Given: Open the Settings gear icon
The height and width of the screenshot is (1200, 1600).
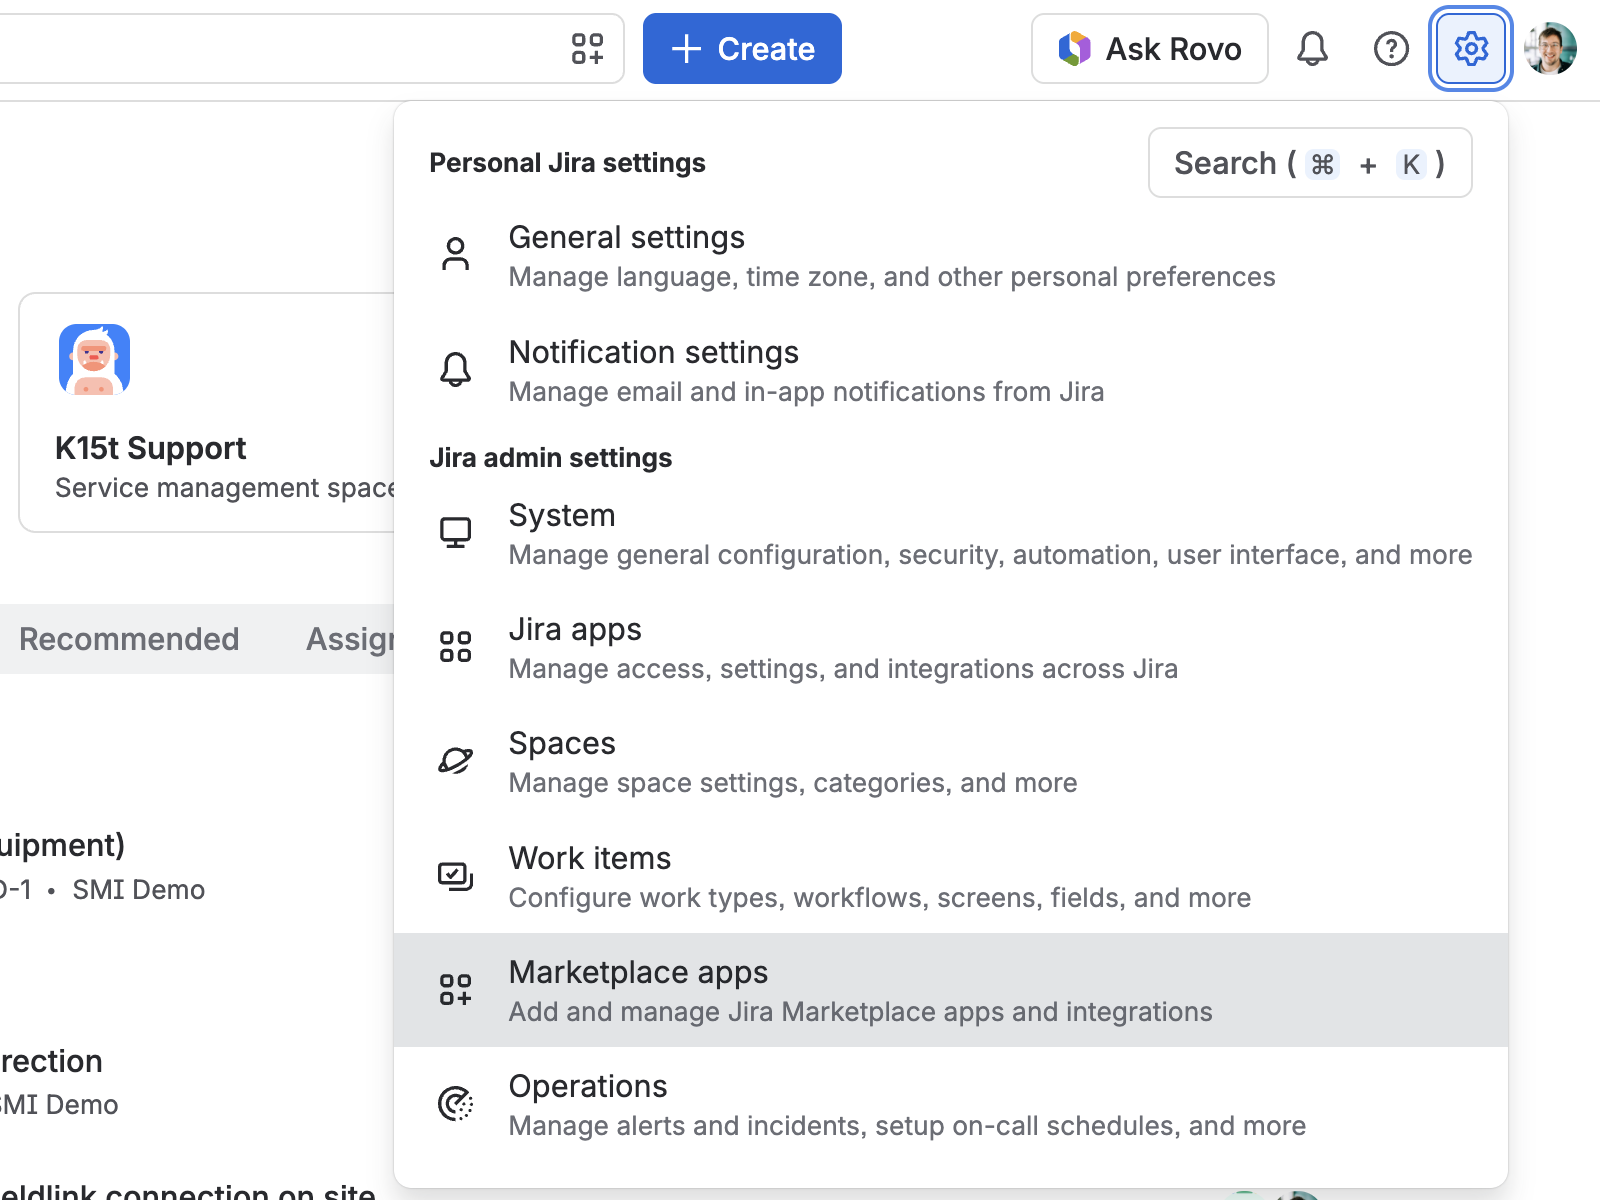Looking at the screenshot, I should point(1470,48).
